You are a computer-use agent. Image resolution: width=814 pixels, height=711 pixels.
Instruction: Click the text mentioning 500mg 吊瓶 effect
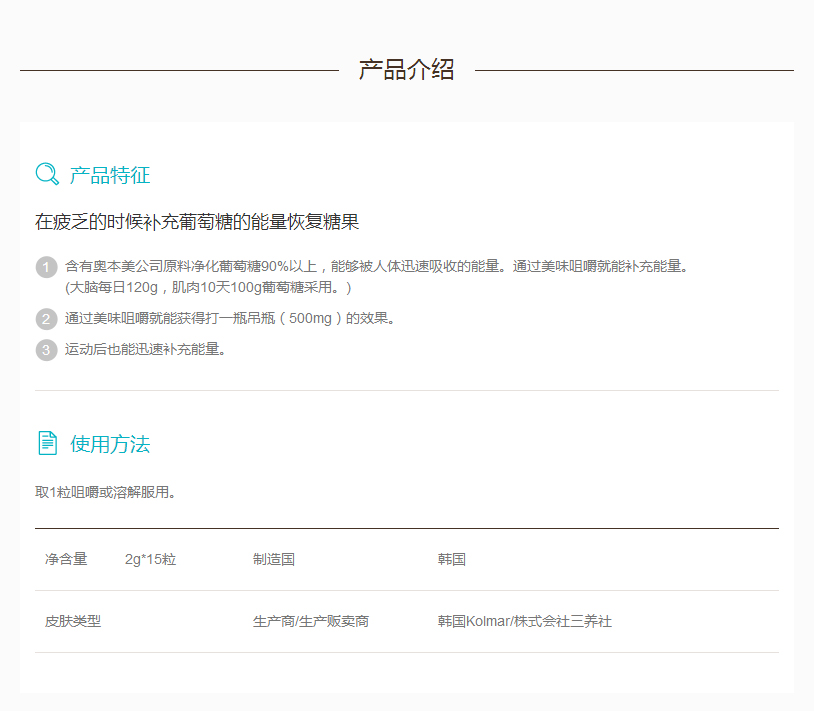(230, 319)
